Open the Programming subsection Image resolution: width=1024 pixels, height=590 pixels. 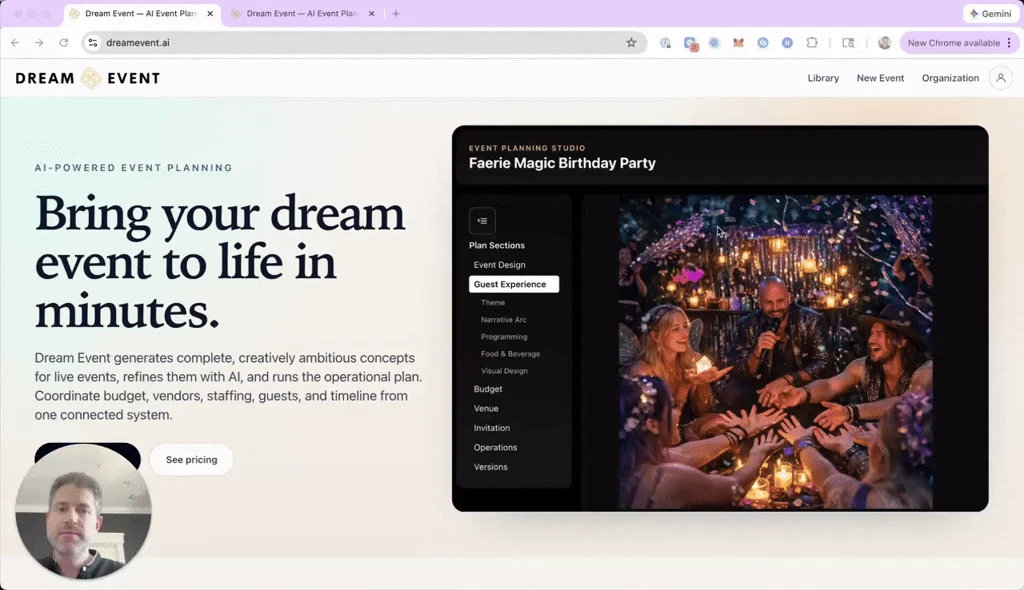tap(504, 336)
